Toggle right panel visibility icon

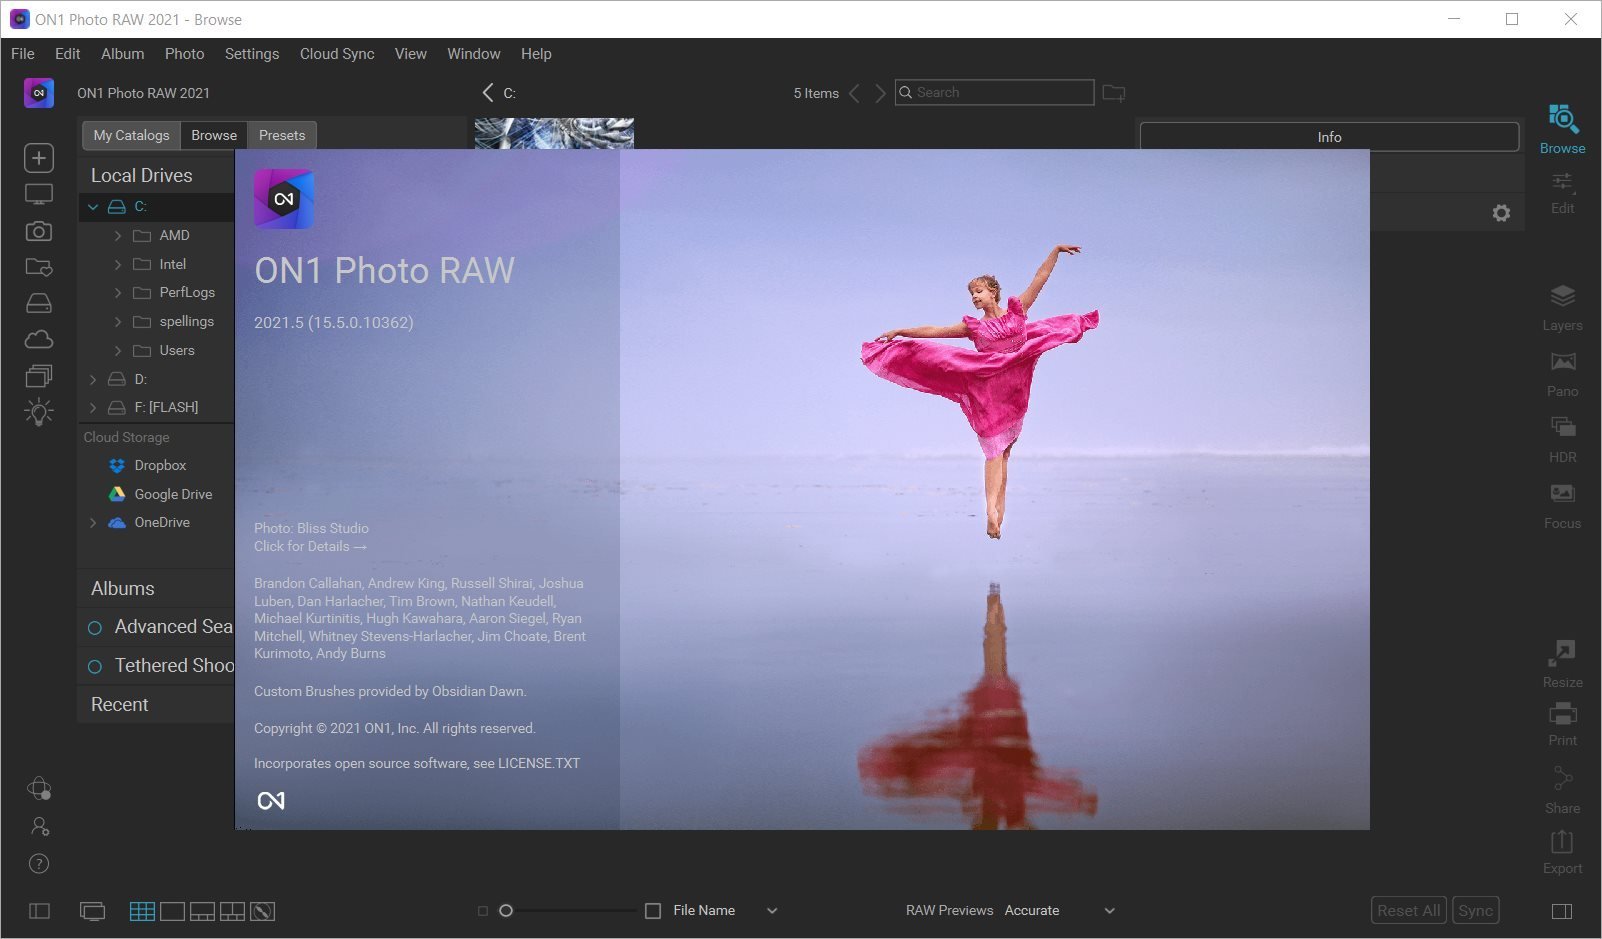[1562, 911]
